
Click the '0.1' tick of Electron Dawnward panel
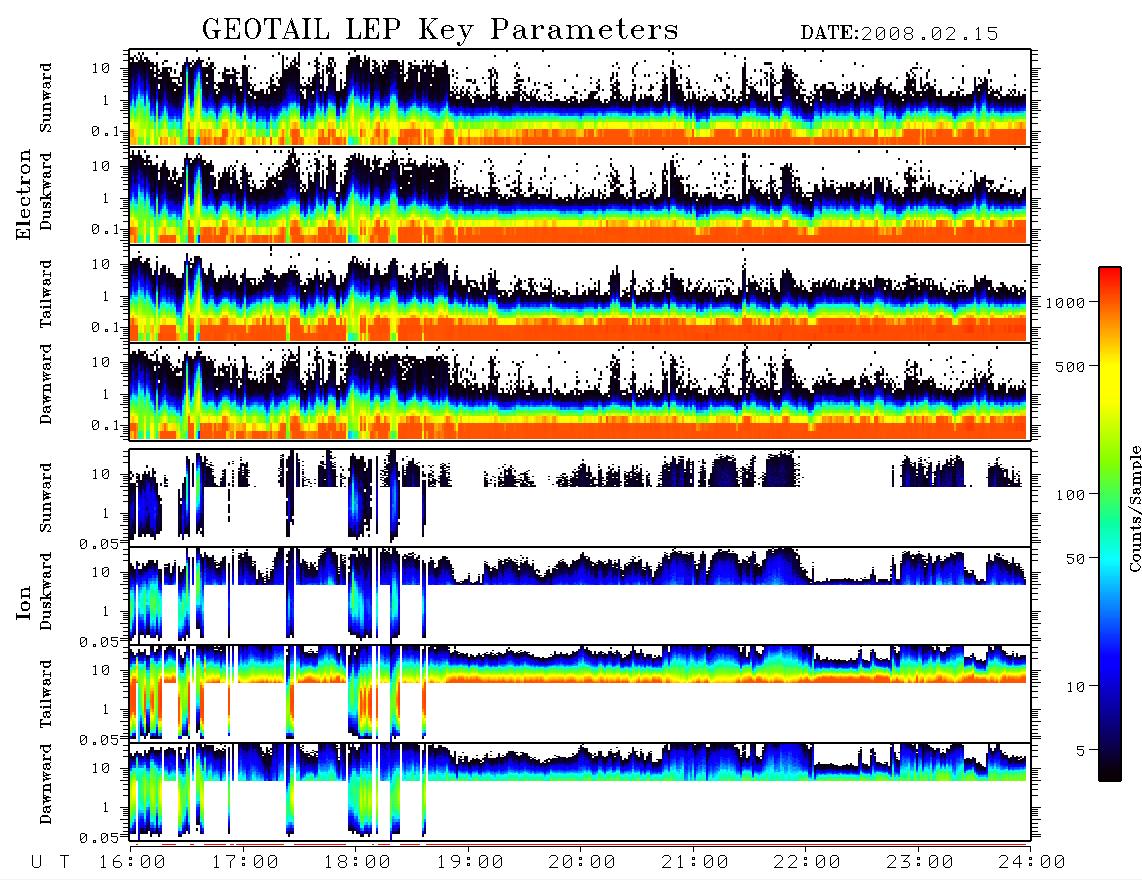106,425
